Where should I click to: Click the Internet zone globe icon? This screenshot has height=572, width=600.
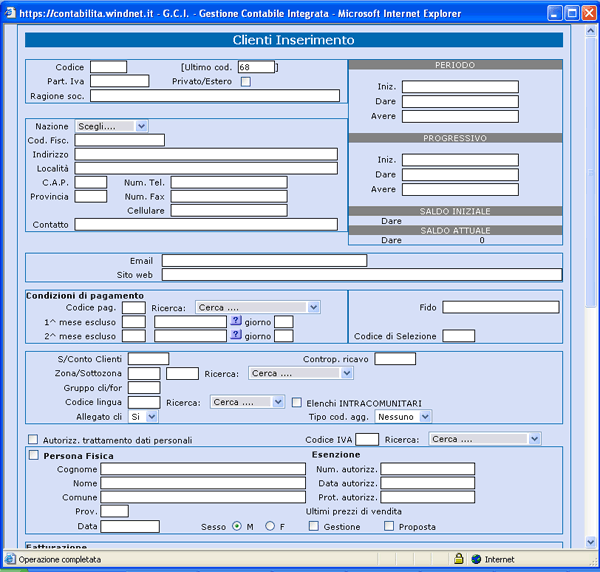click(476, 559)
